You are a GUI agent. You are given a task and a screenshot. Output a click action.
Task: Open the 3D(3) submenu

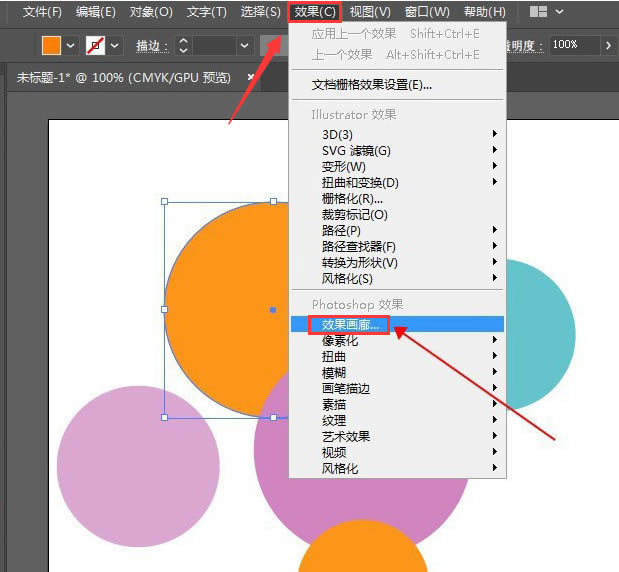coord(398,134)
